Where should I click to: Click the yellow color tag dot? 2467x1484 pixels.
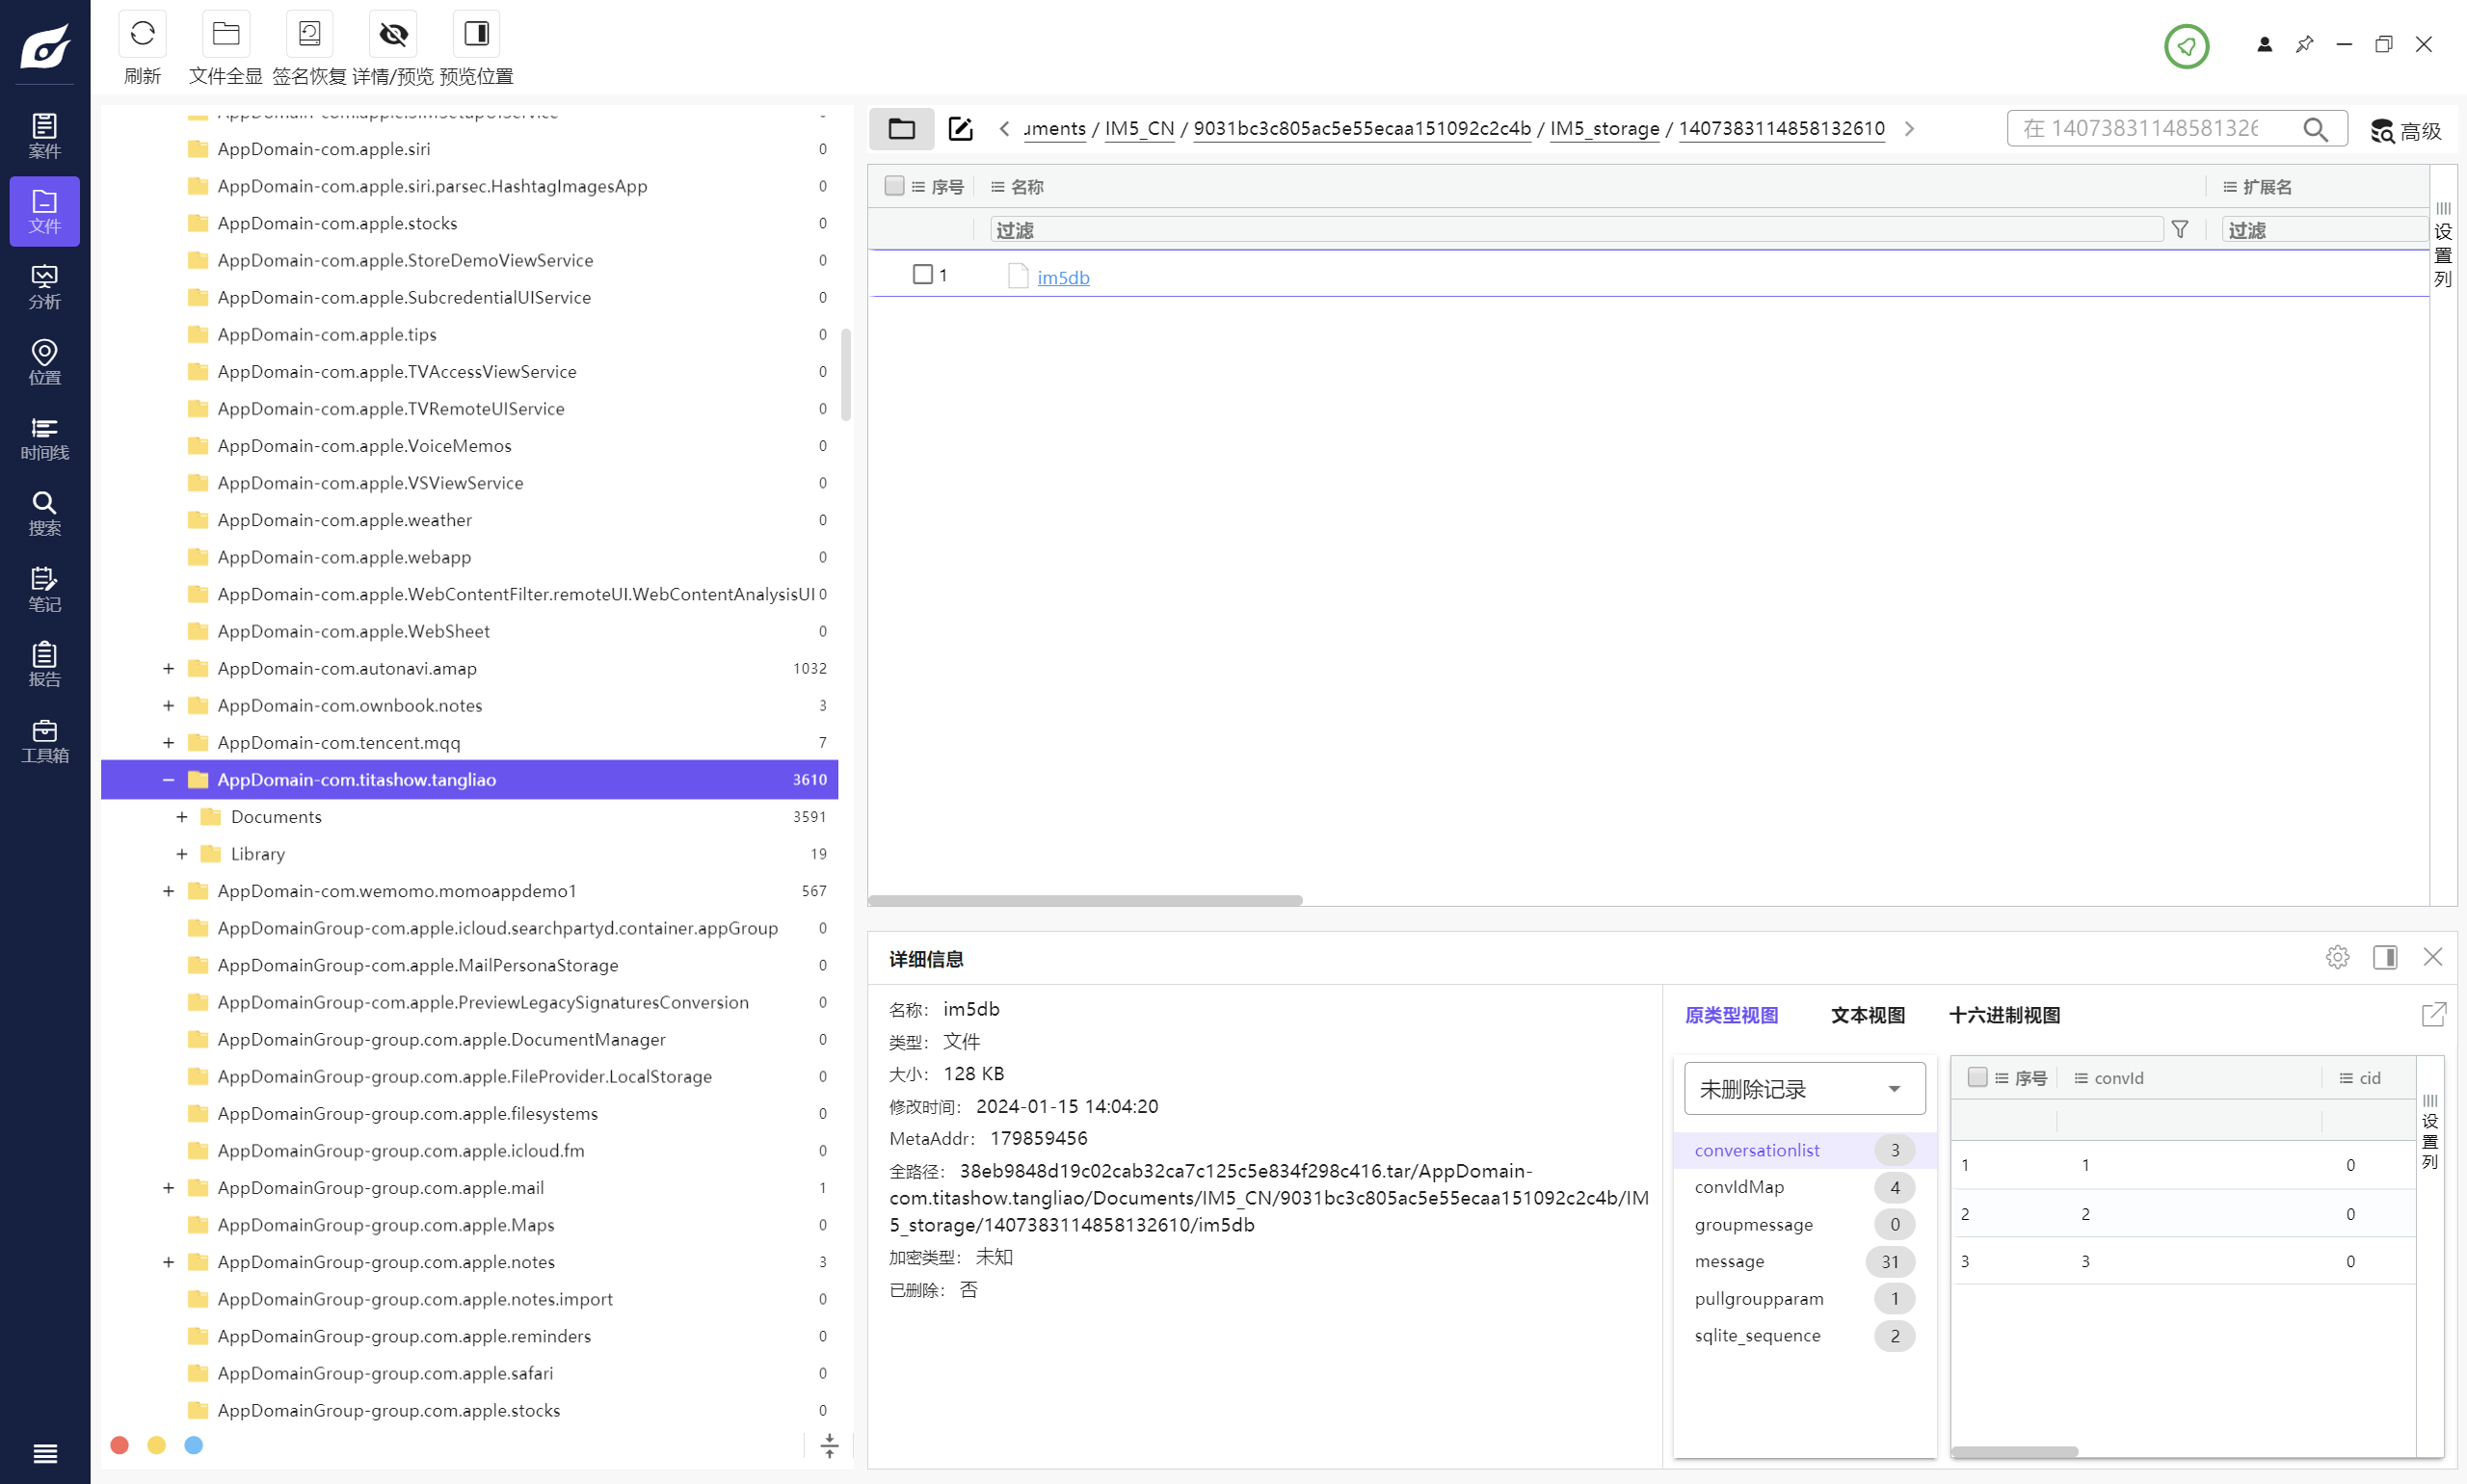point(156,1445)
